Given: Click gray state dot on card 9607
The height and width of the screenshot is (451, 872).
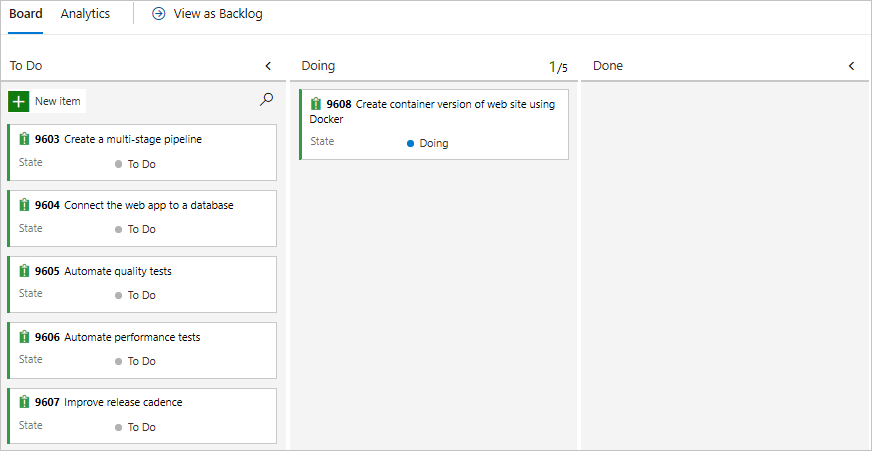Looking at the screenshot, I should [119, 427].
